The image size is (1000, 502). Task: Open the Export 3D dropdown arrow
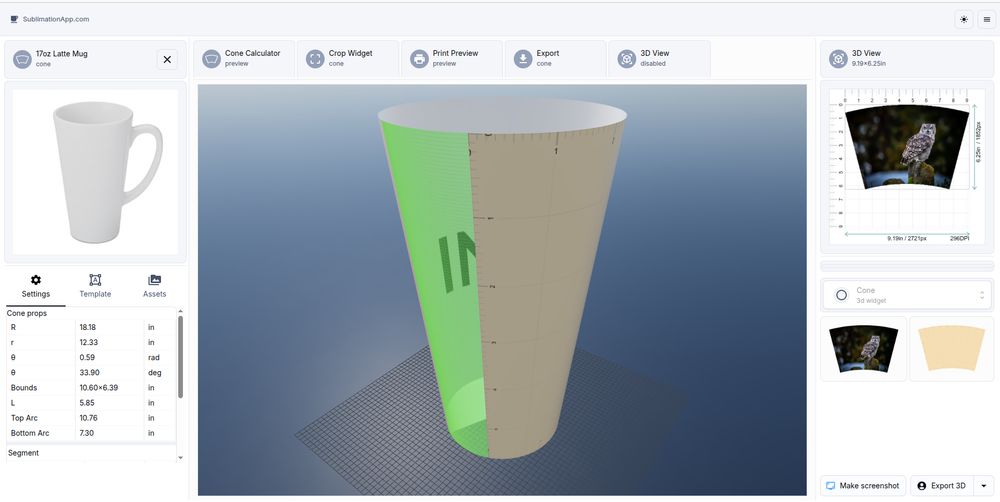[983, 486]
